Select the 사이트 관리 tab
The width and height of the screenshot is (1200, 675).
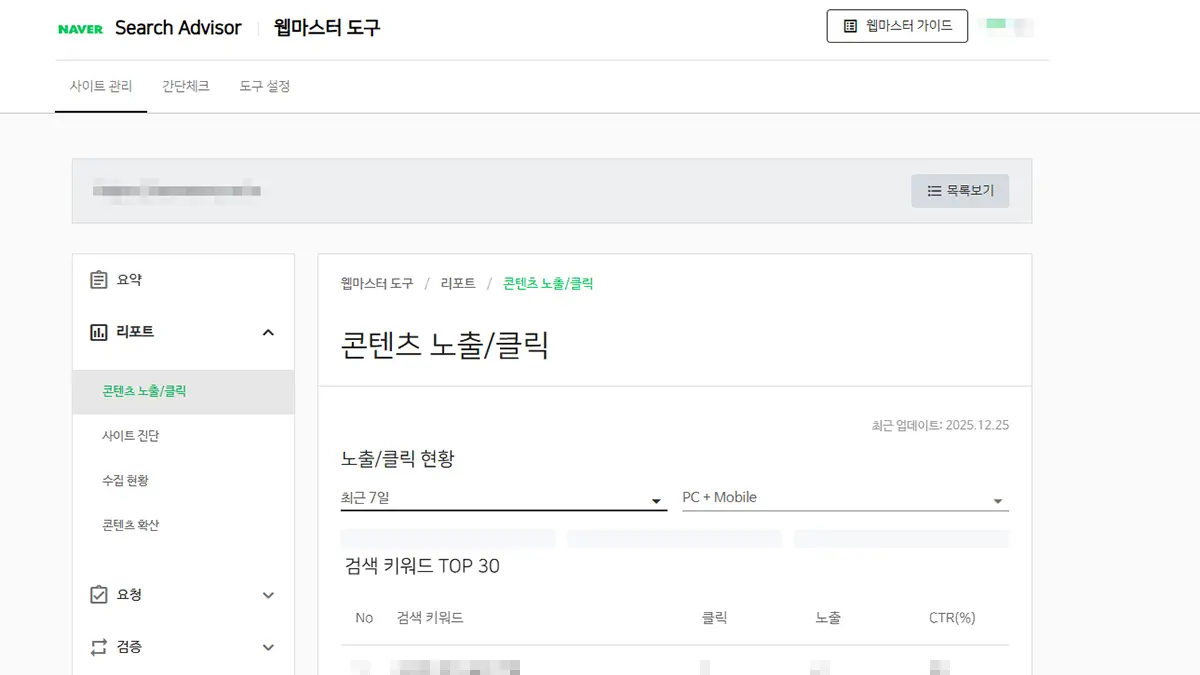[x=100, y=86]
